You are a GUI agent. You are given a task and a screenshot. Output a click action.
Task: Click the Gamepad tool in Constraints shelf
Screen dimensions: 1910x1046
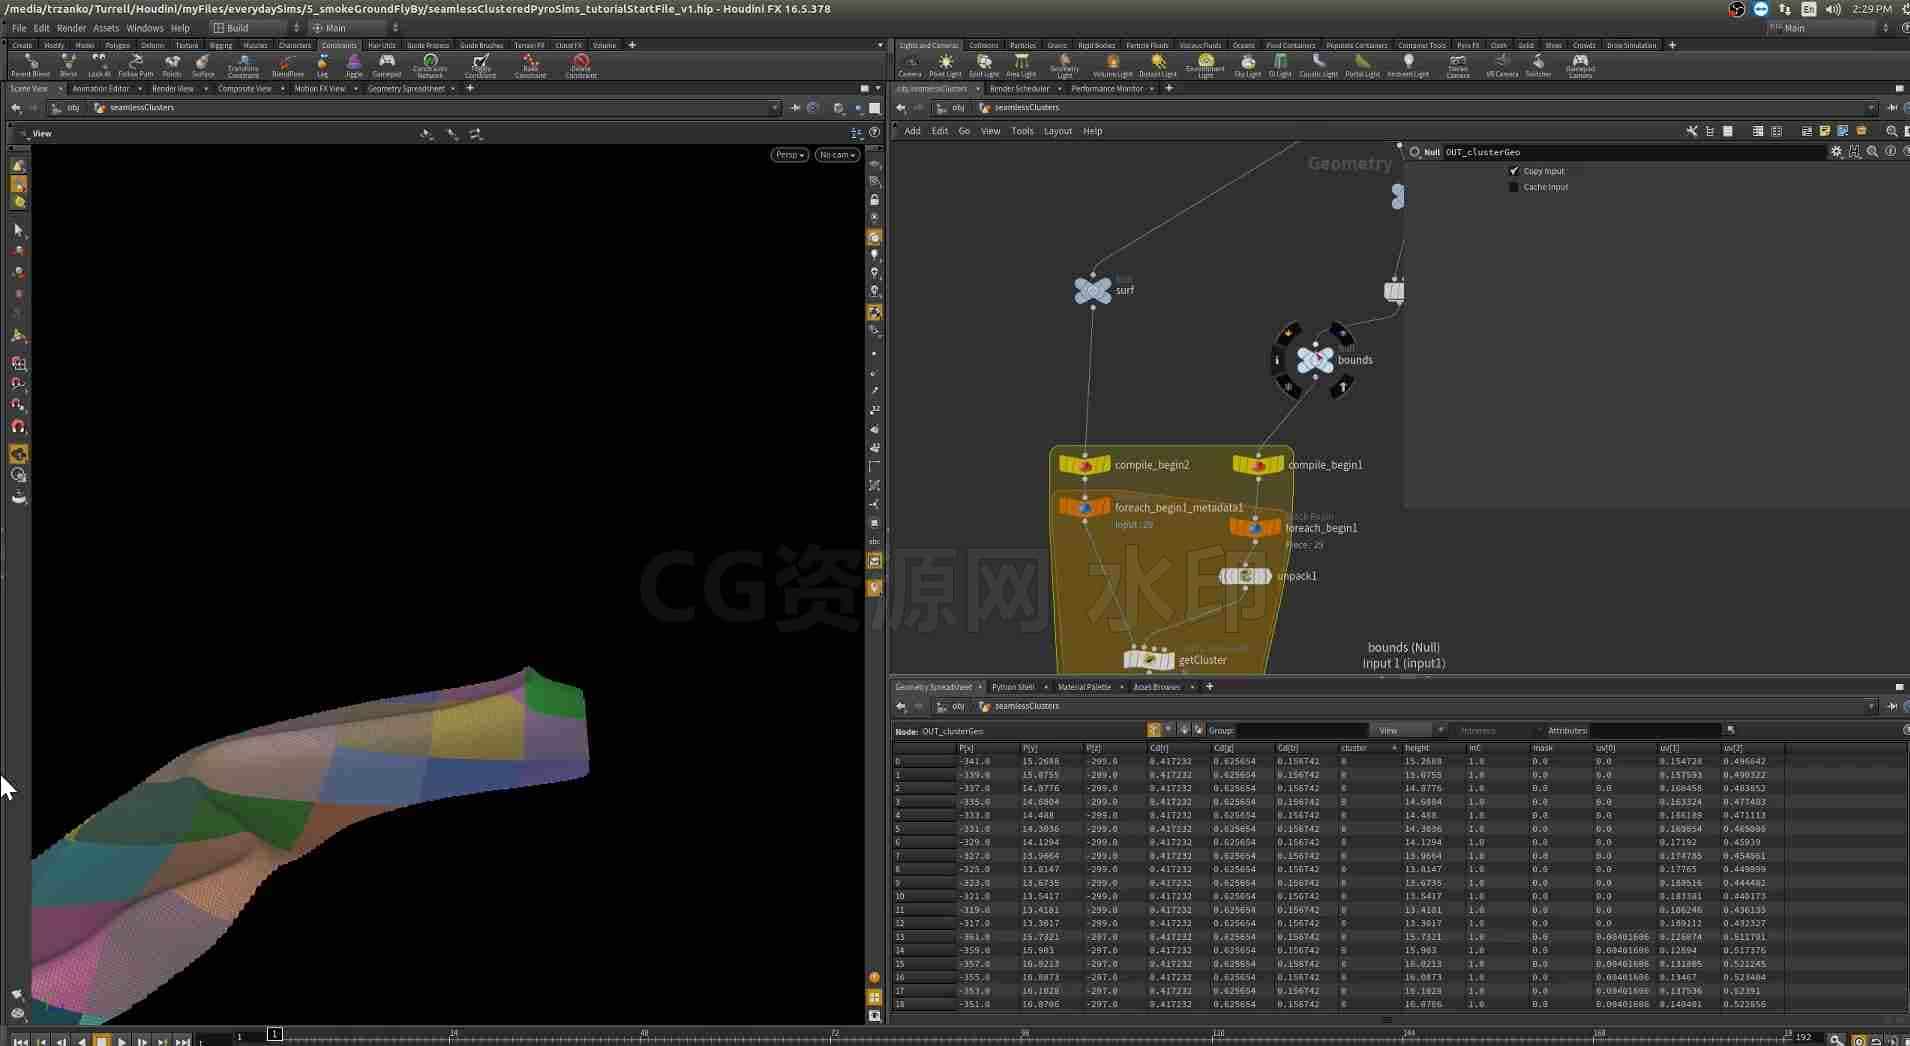point(386,66)
